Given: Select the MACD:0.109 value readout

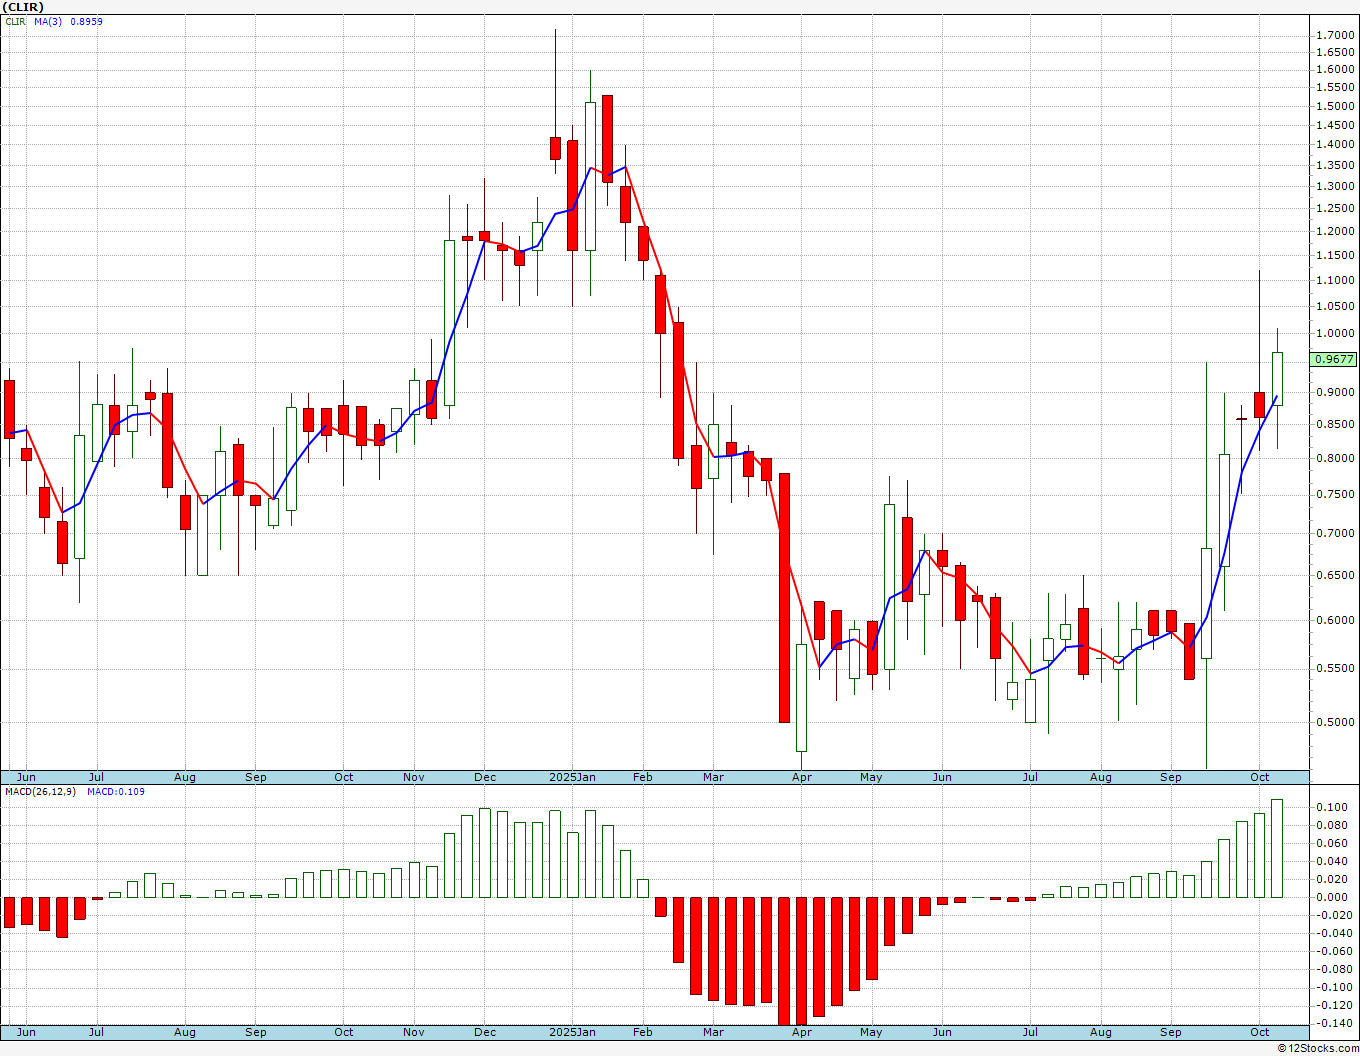Looking at the screenshot, I should click(x=116, y=792).
